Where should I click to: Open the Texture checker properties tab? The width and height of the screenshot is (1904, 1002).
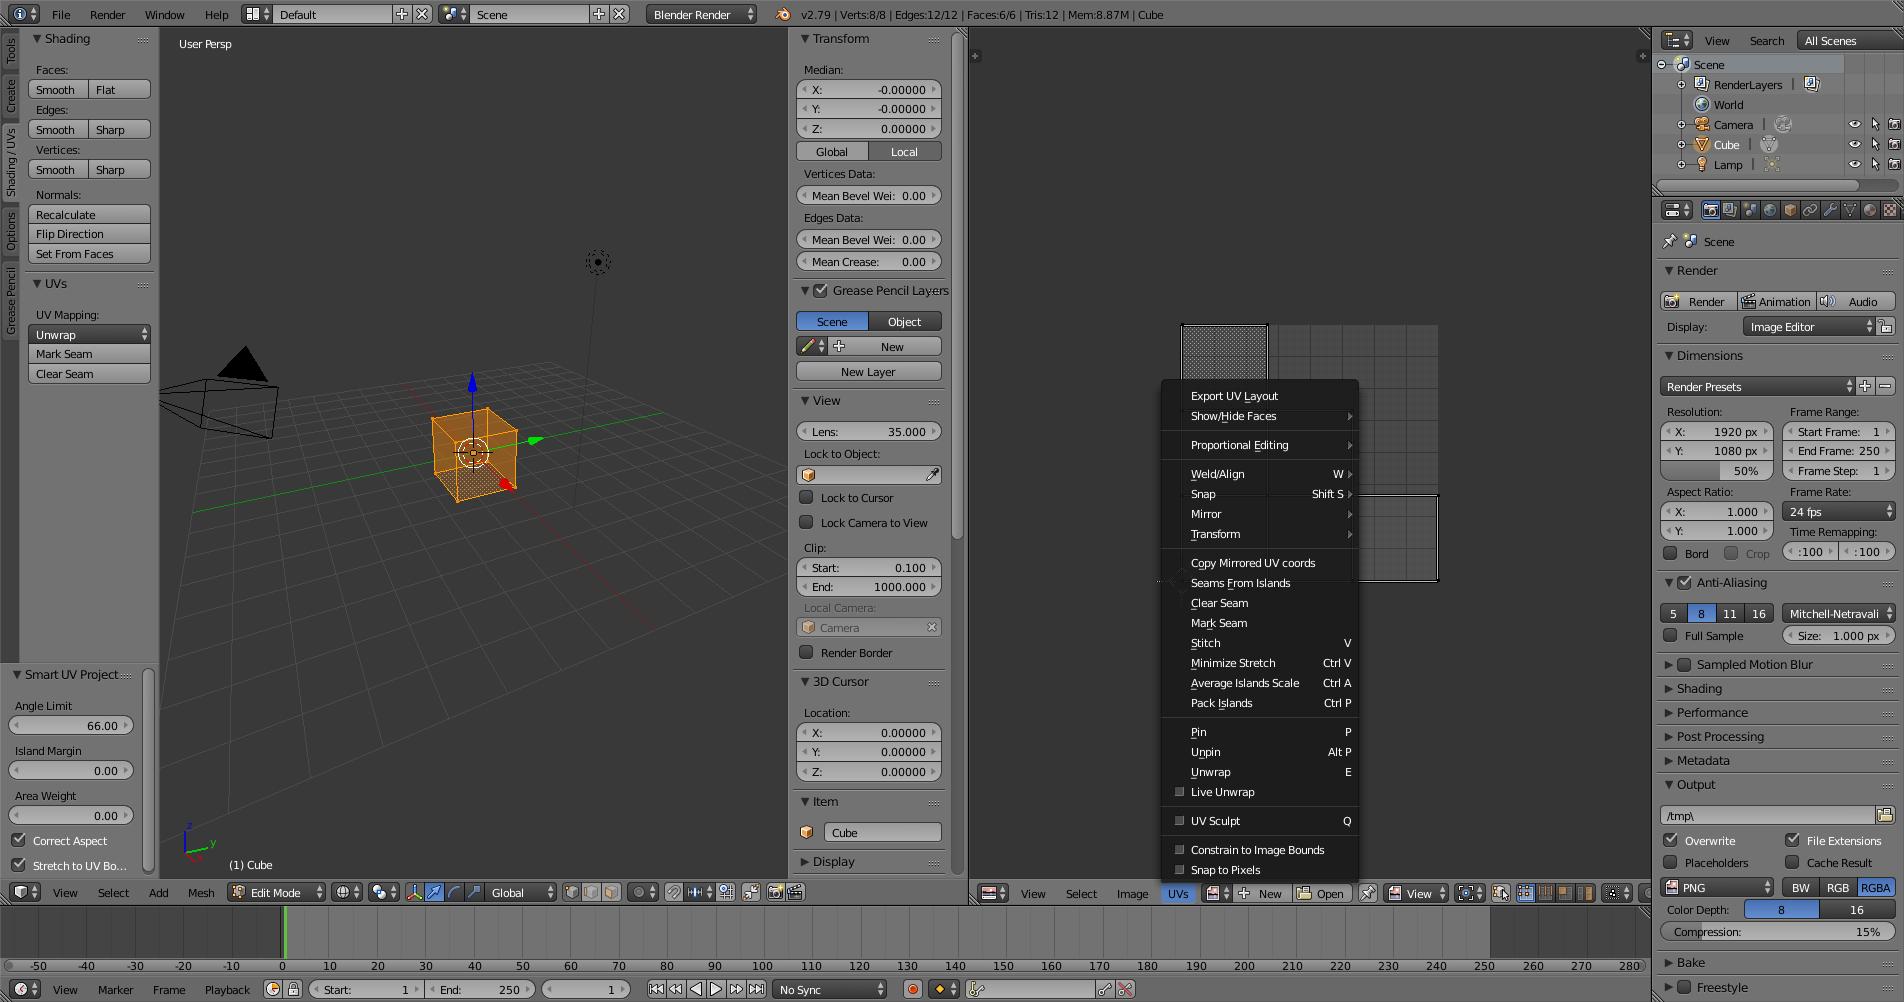pyautogui.click(x=1890, y=210)
